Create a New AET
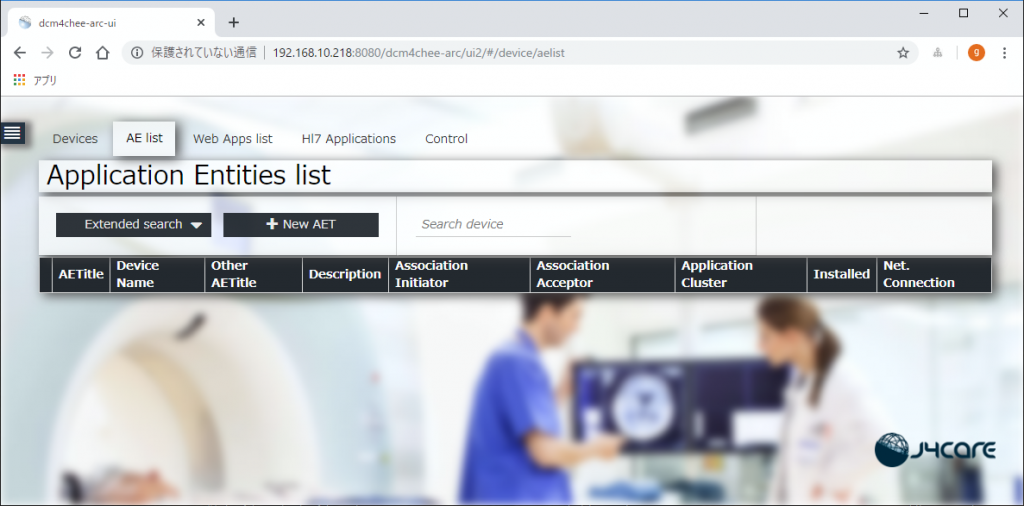This screenshot has height=506, width=1024. (x=301, y=225)
